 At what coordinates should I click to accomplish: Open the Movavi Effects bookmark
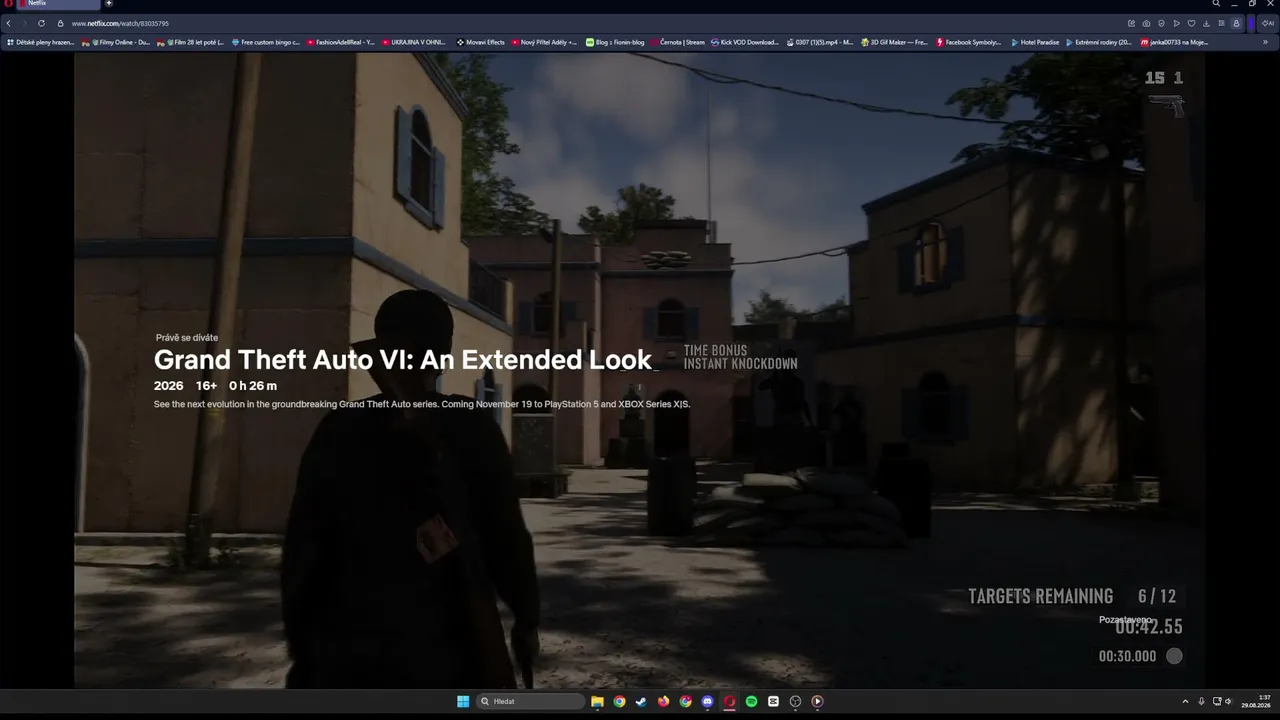(481, 42)
